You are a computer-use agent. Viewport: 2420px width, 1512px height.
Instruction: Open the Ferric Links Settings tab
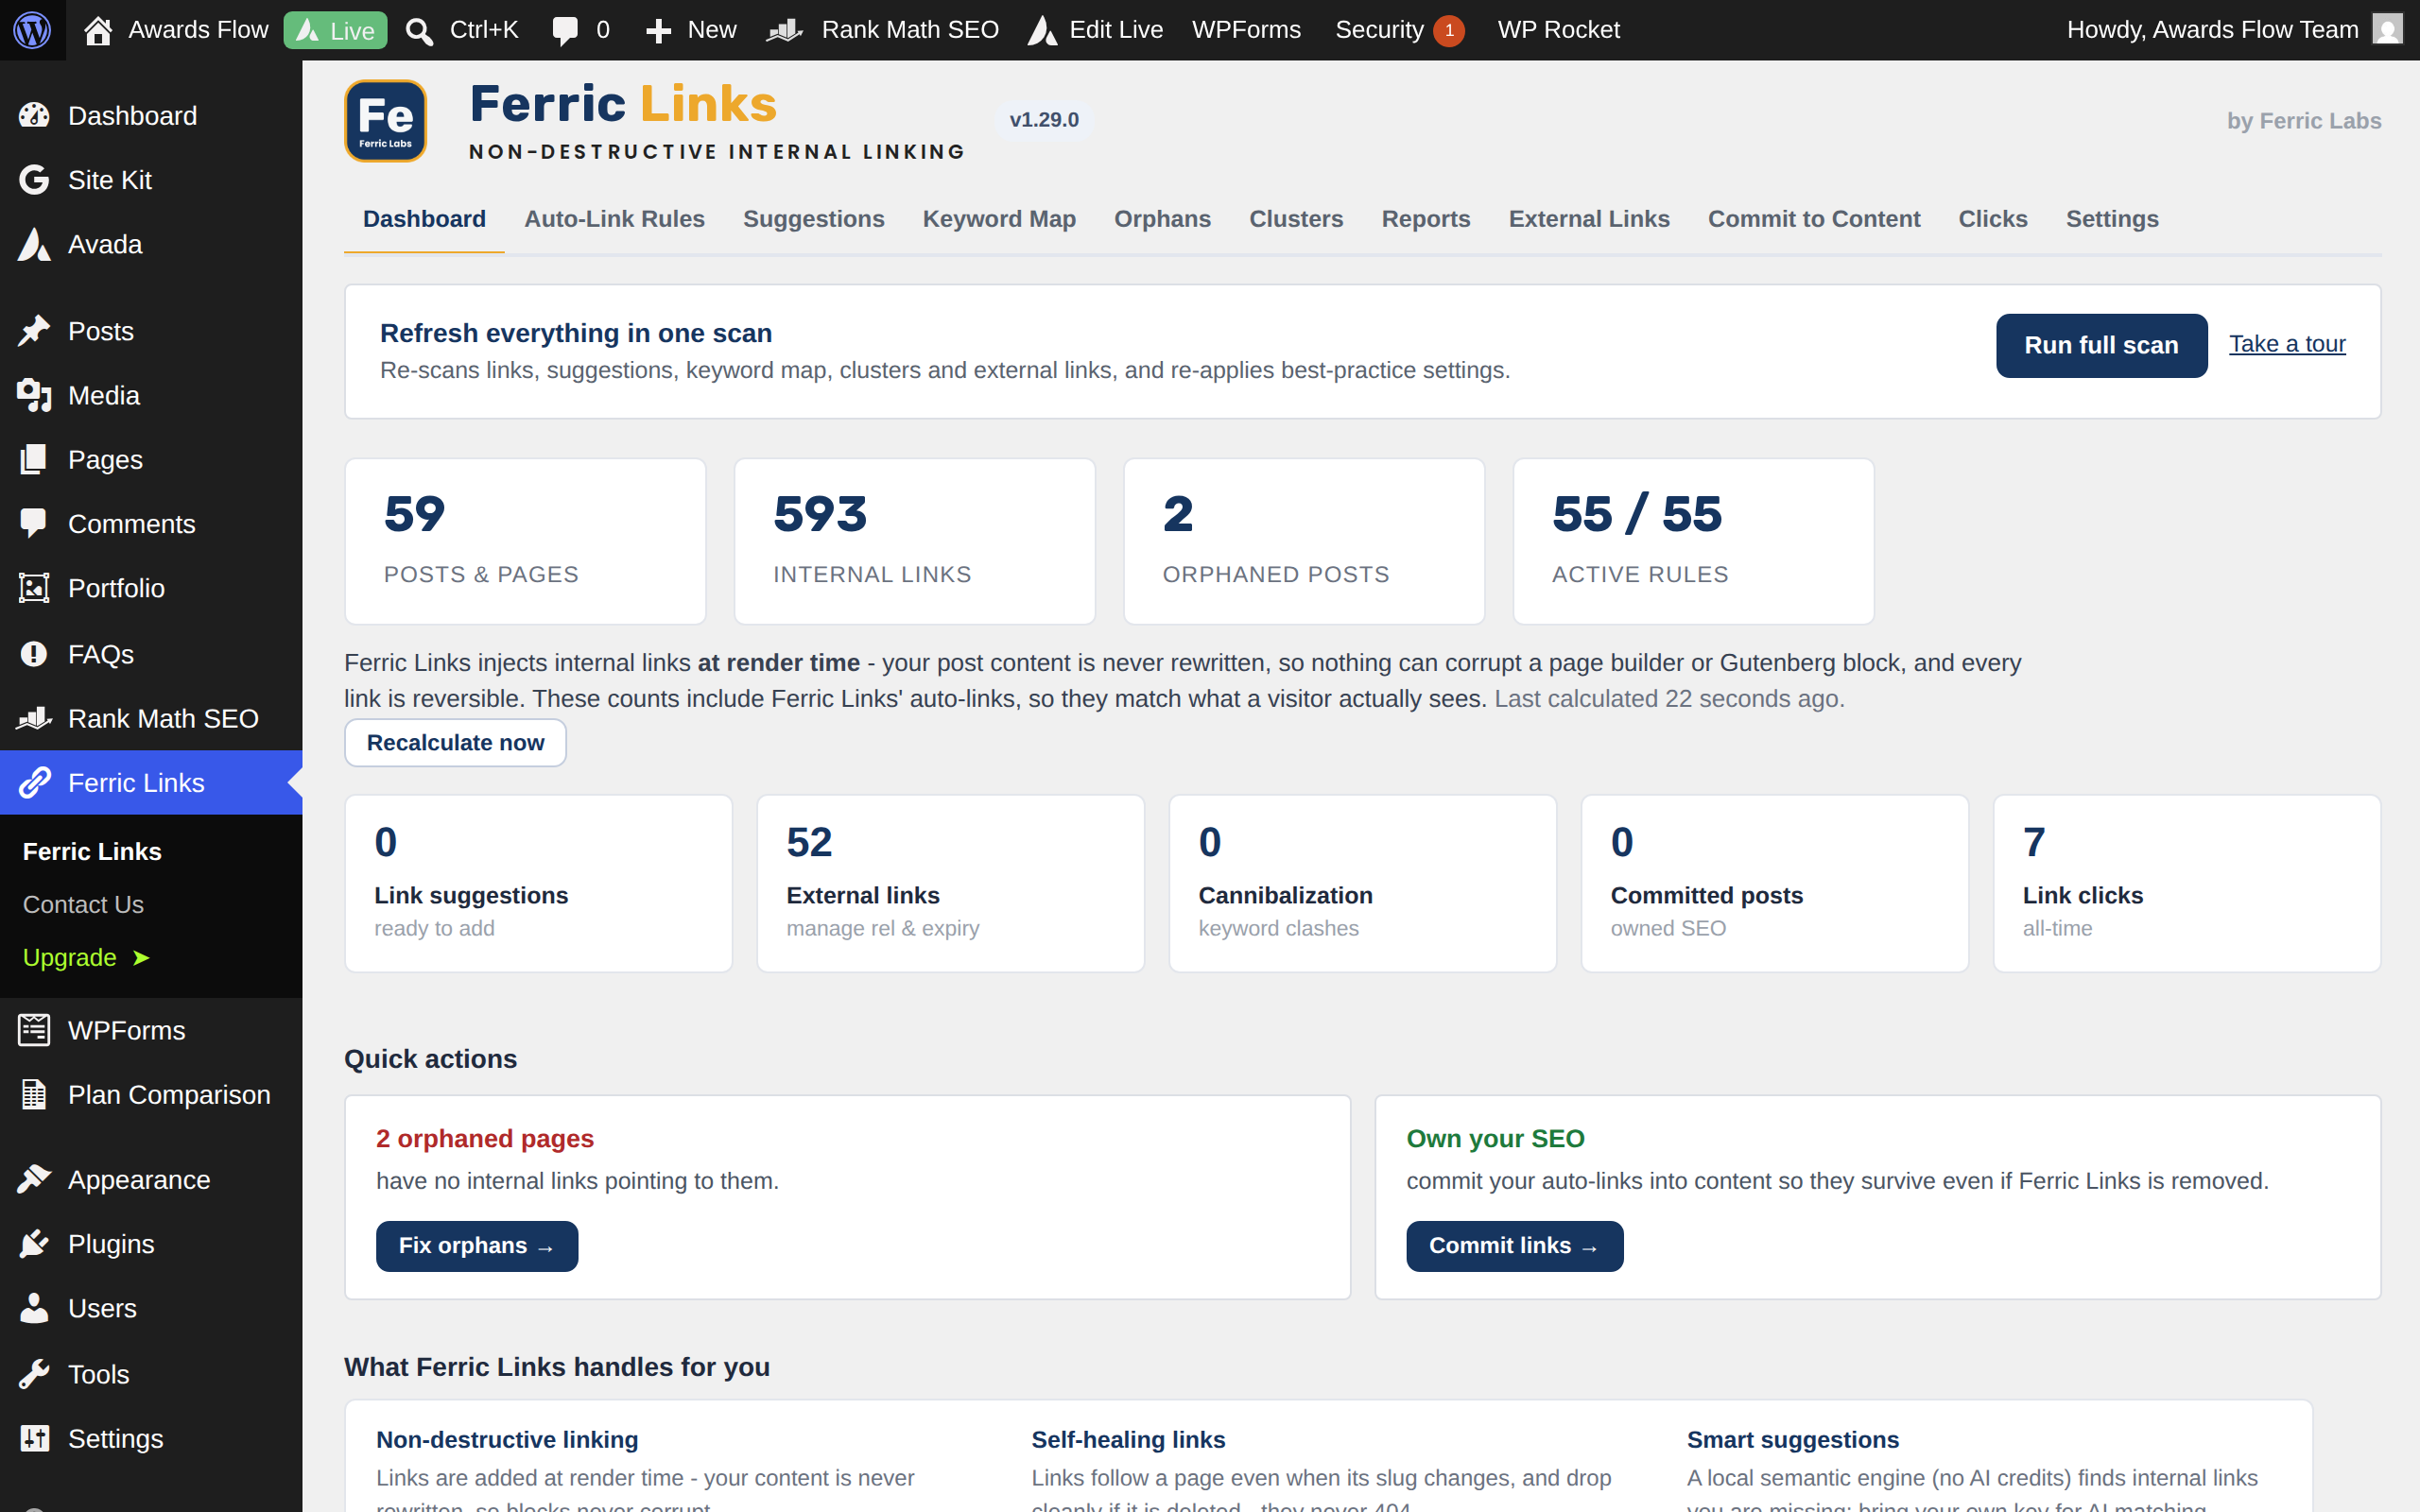(x=2112, y=219)
